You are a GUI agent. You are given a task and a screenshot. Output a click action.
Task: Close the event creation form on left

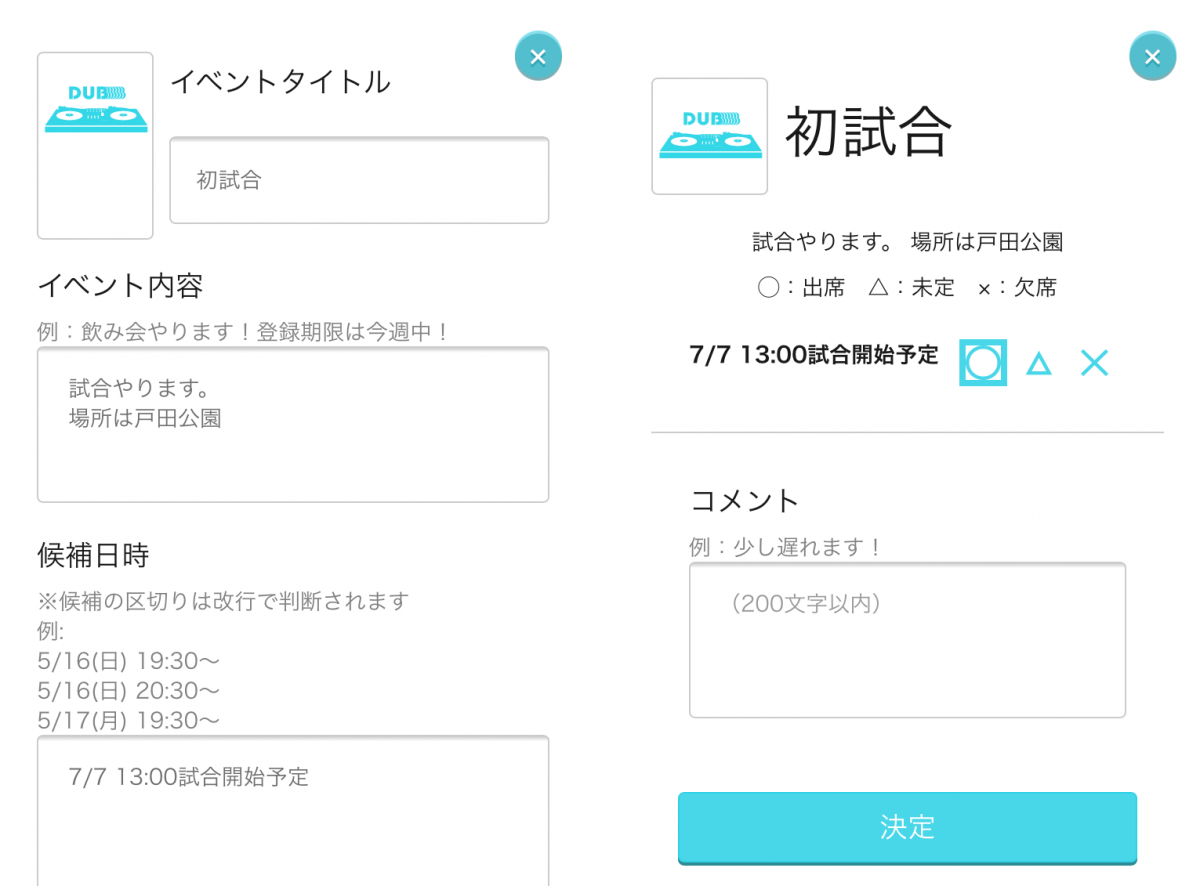(538, 56)
